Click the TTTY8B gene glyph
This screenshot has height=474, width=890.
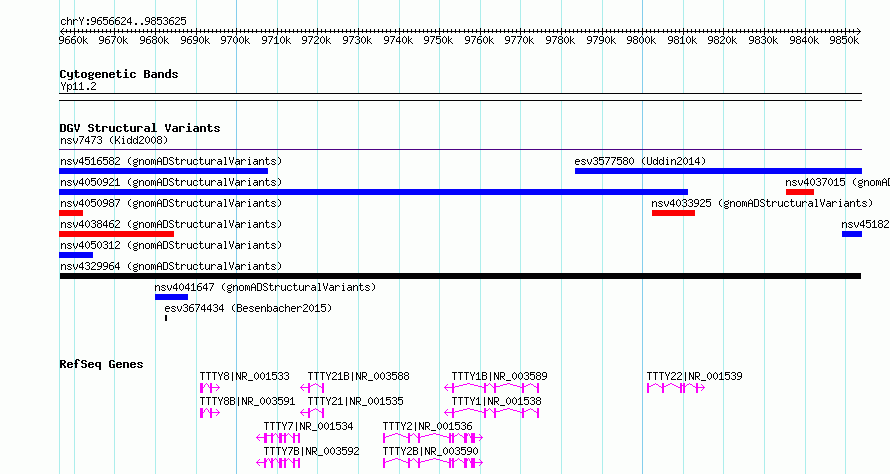pyautogui.click(x=209, y=413)
